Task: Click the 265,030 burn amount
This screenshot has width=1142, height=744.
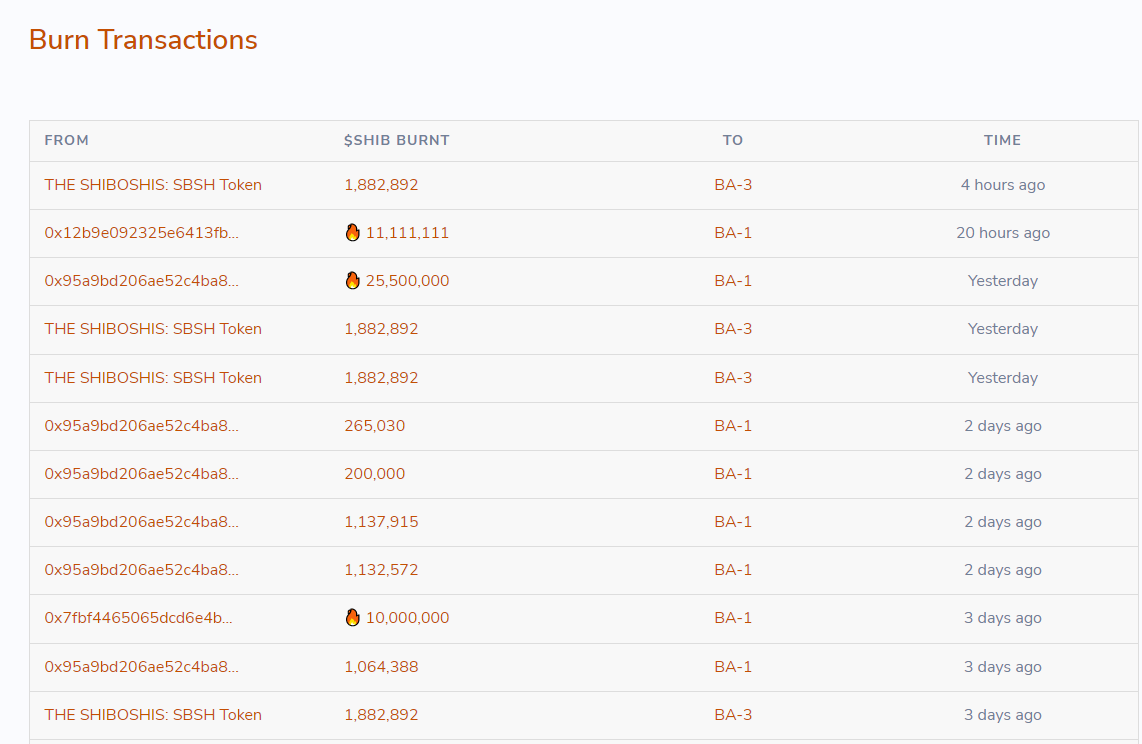Action: (x=374, y=426)
